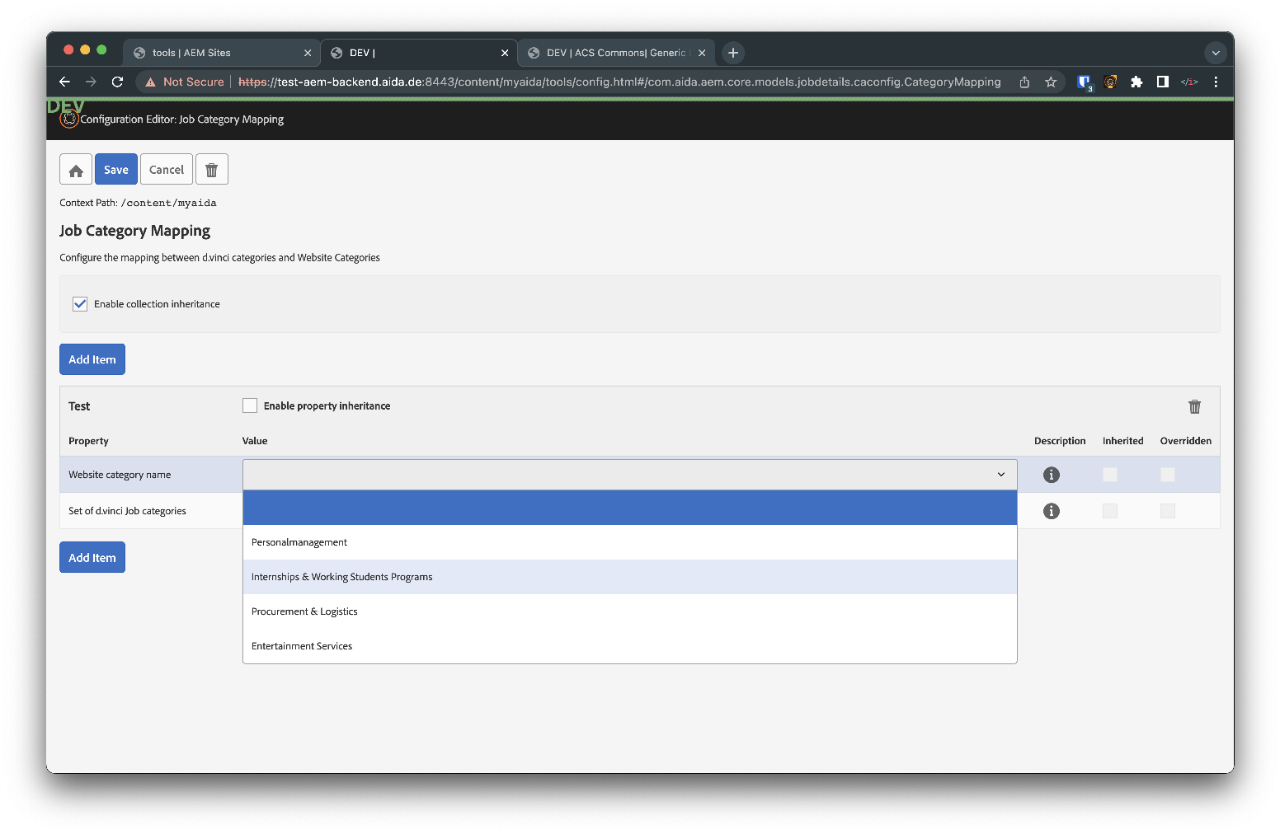Choose Personalmanagement from the list
Viewport: 1280px width, 834px height.
tap(299, 542)
